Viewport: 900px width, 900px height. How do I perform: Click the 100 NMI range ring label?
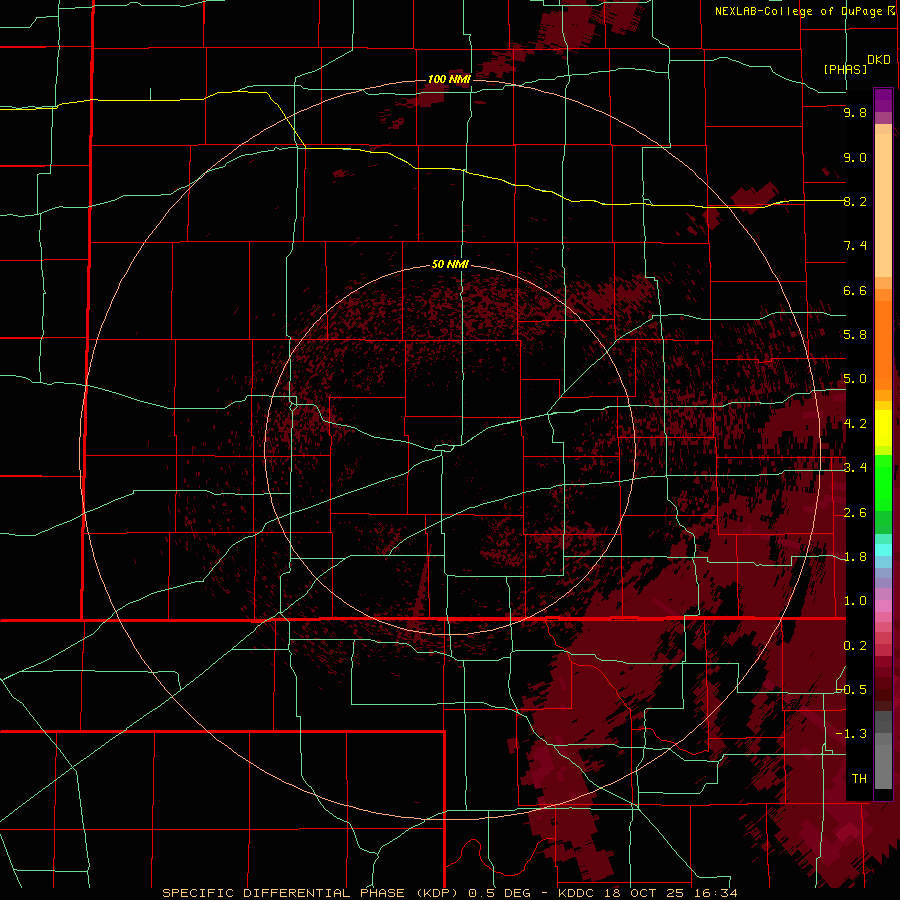[449, 79]
